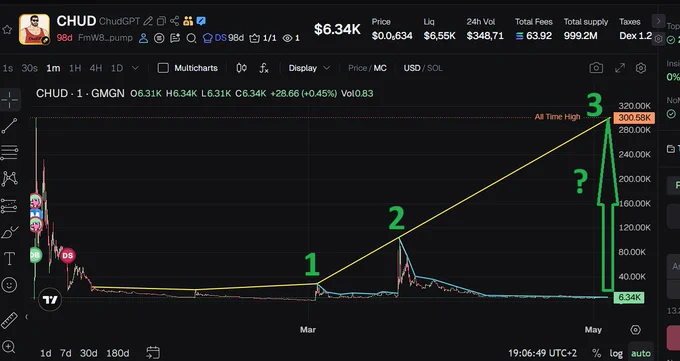Switch chart to MC mode
Screen dimensions: 680x361
[380, 68]
